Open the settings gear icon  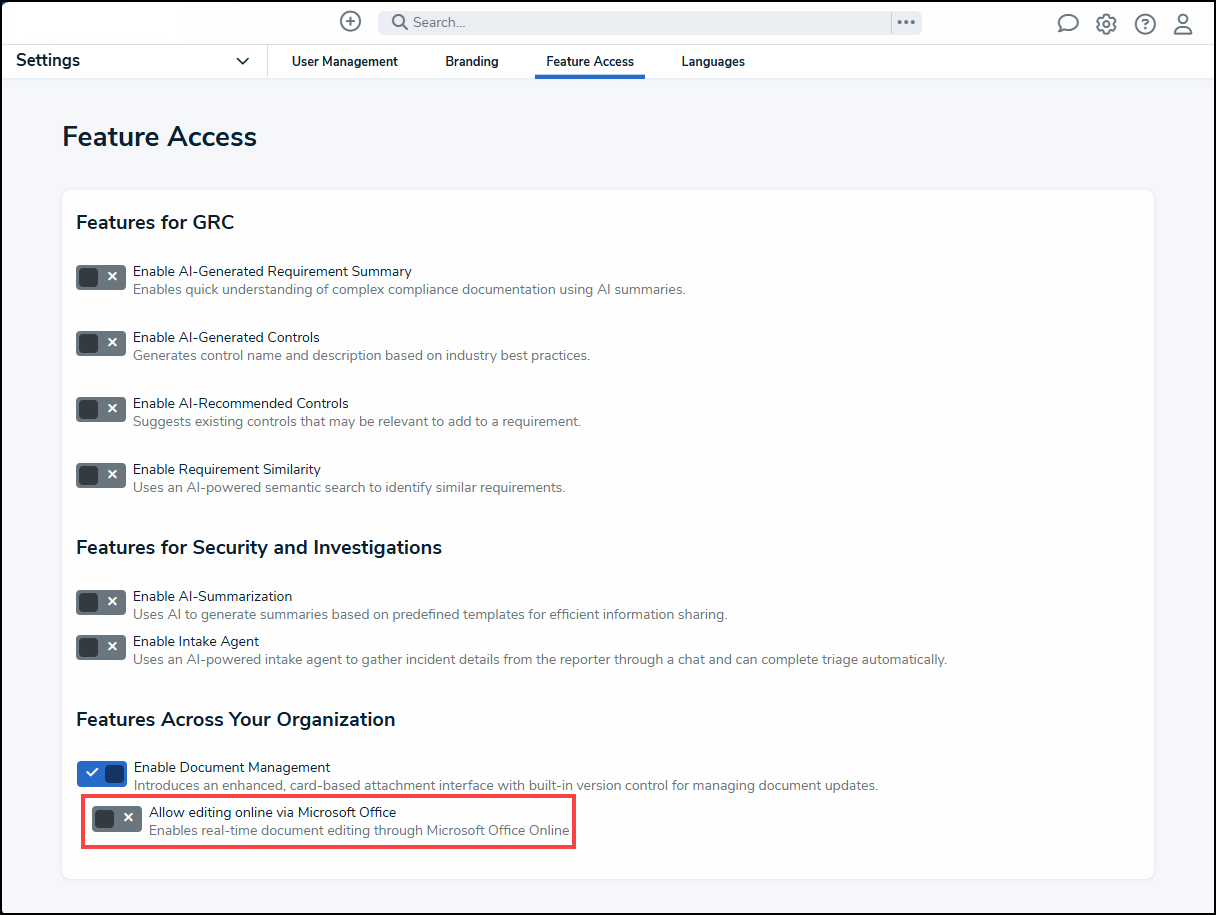tap(1106, 24)
